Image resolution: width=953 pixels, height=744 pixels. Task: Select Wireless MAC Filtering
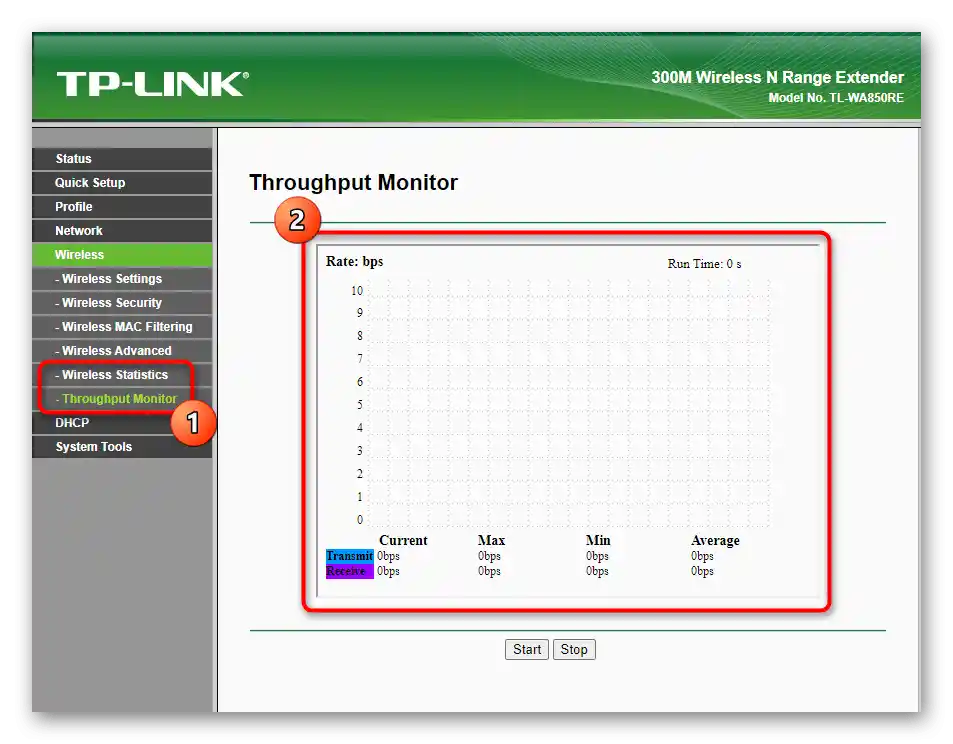coord(122,327)
